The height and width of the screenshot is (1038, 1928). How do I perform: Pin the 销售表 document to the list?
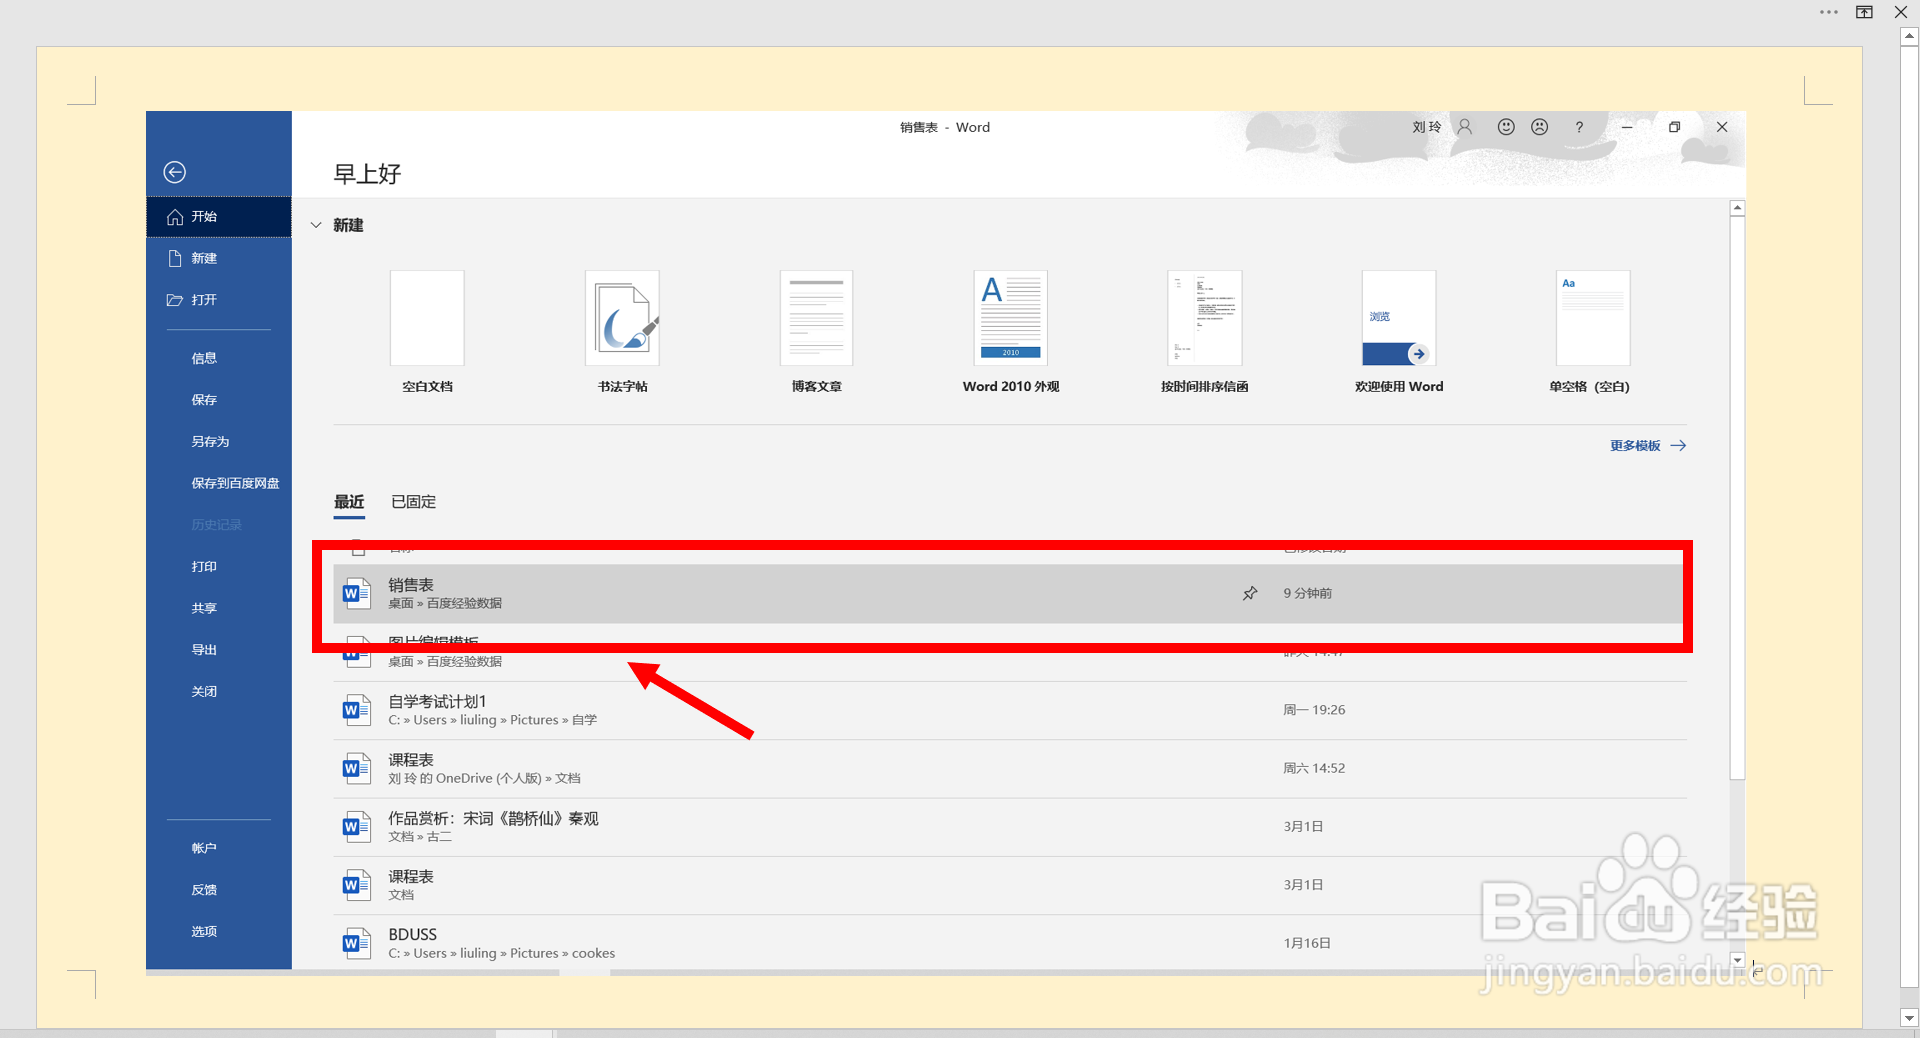point(1250,594)
